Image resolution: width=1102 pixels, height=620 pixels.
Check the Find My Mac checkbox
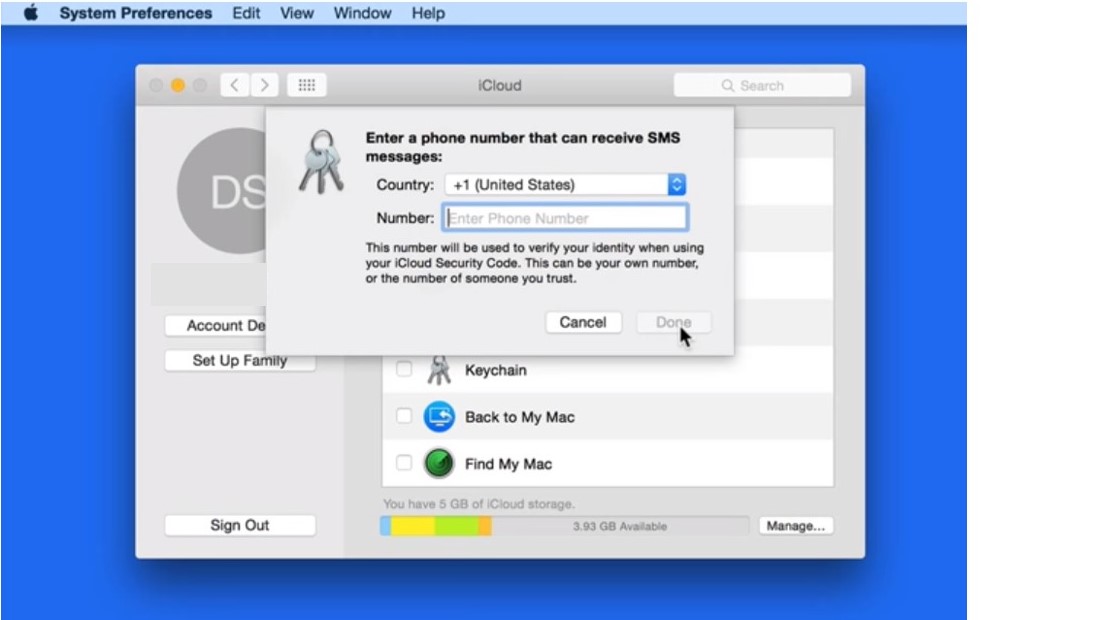[404, 464]
